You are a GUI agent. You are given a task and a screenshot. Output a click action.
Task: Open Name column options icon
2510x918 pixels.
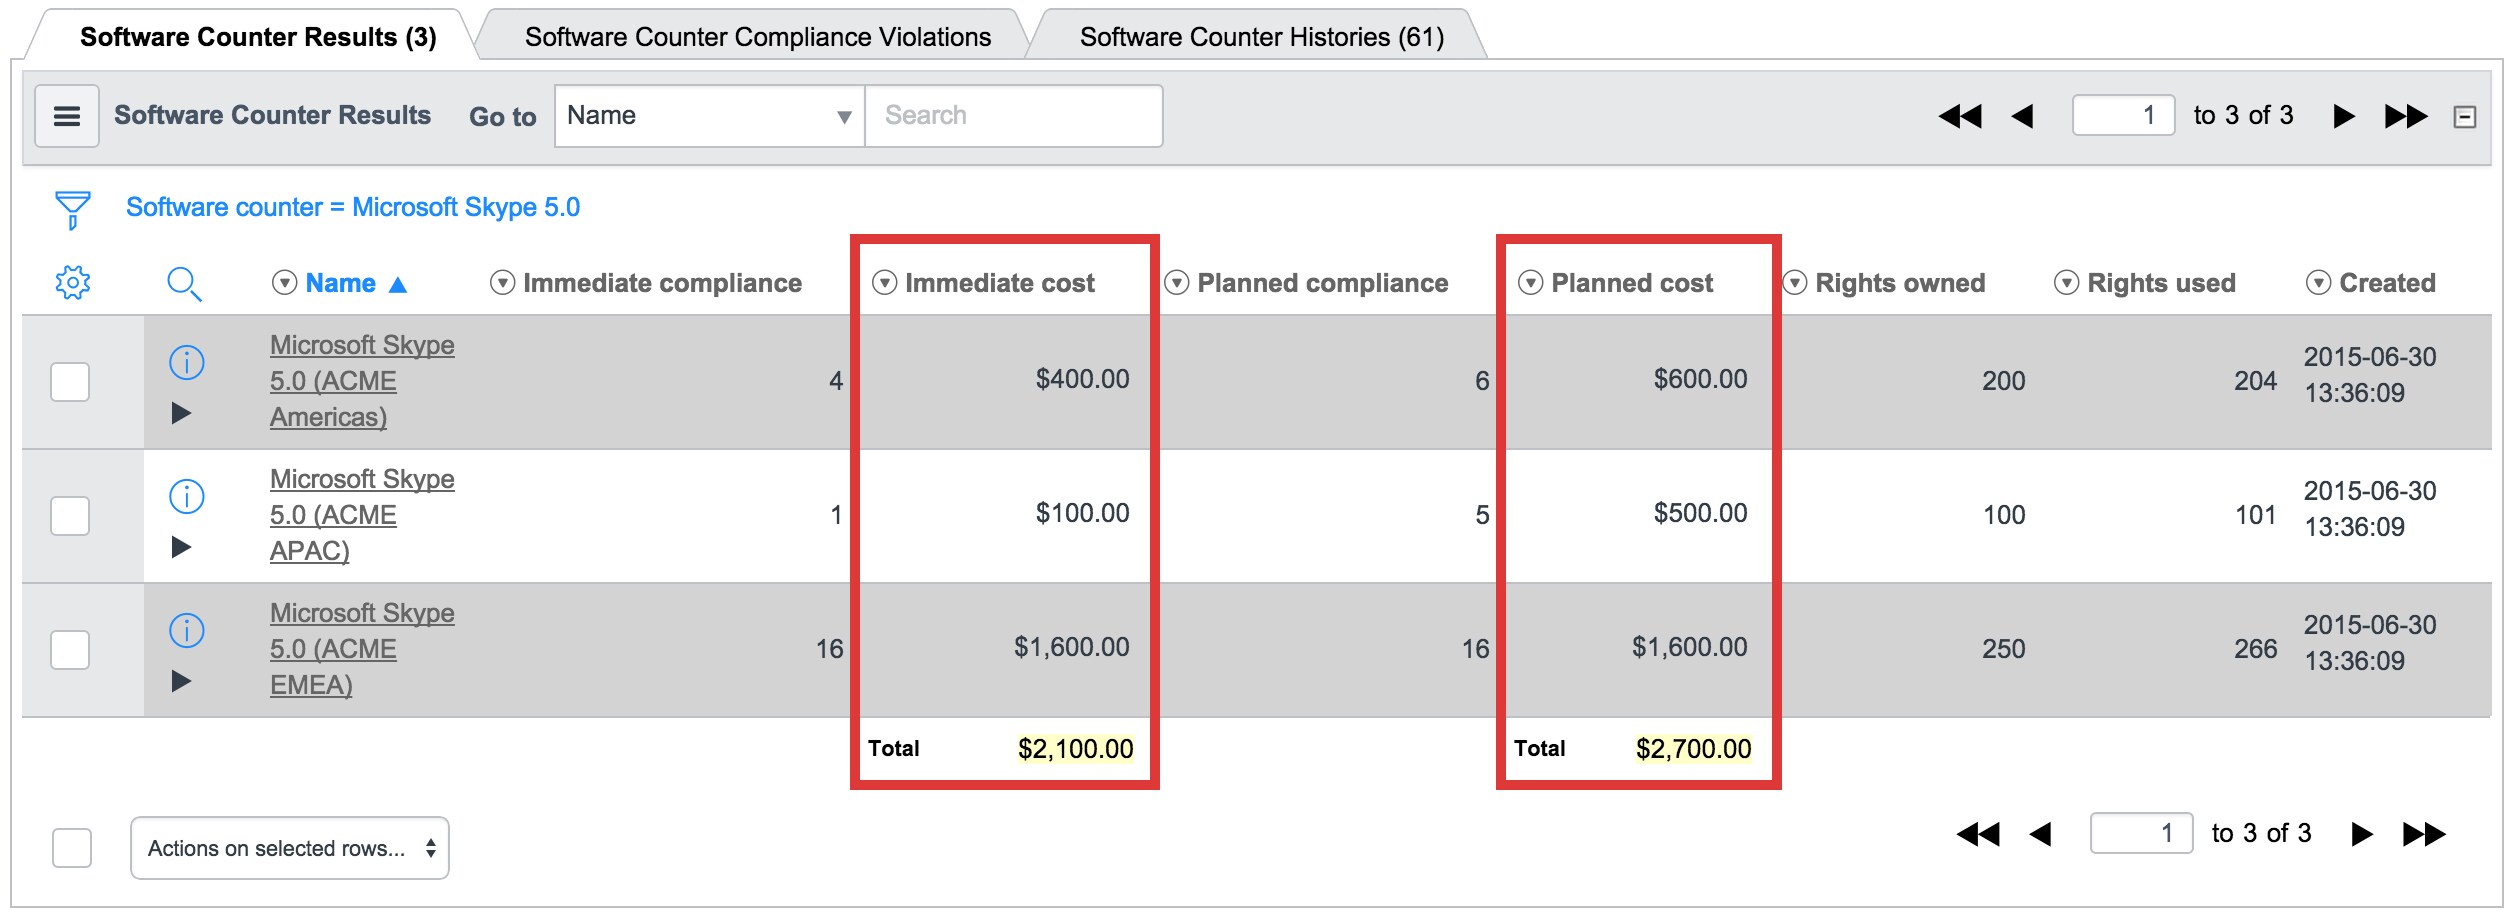285,283
